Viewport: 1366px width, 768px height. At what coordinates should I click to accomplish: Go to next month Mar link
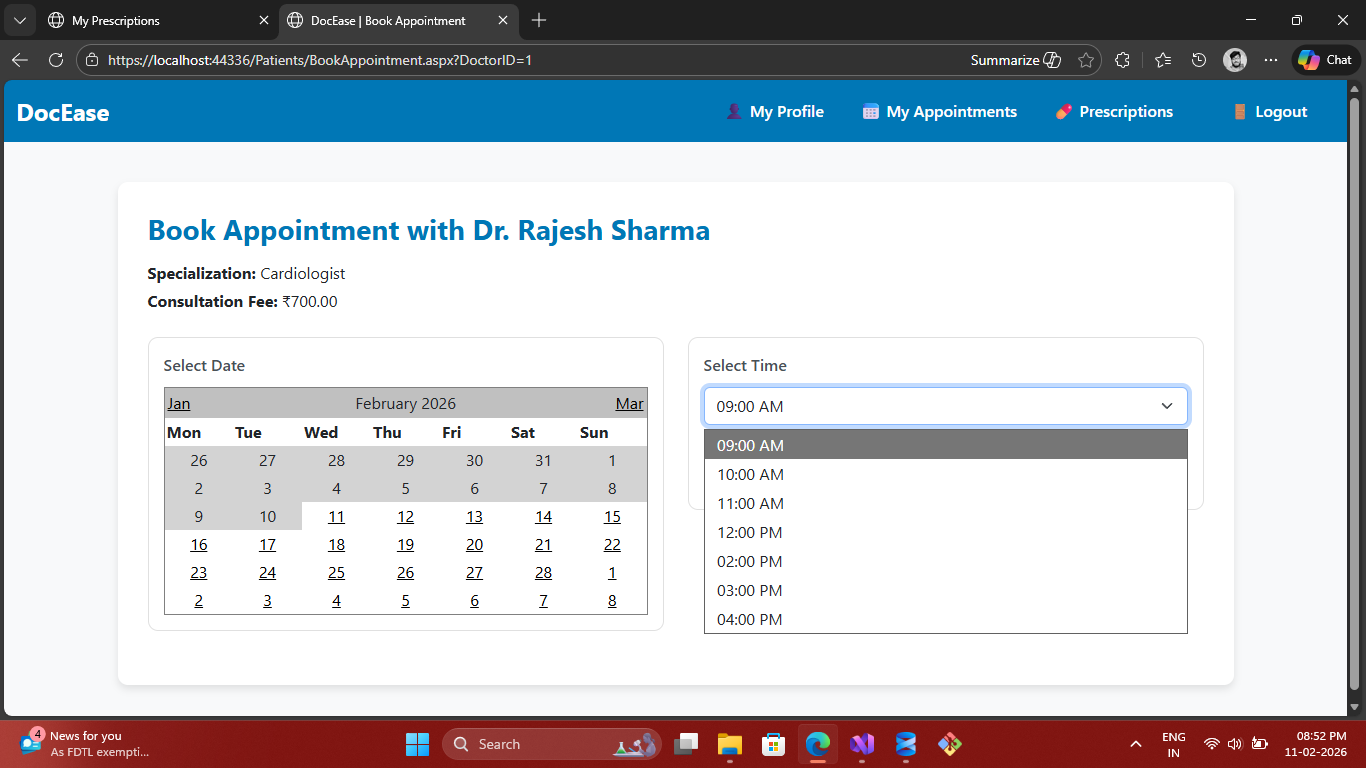click(x=629, y=404)
